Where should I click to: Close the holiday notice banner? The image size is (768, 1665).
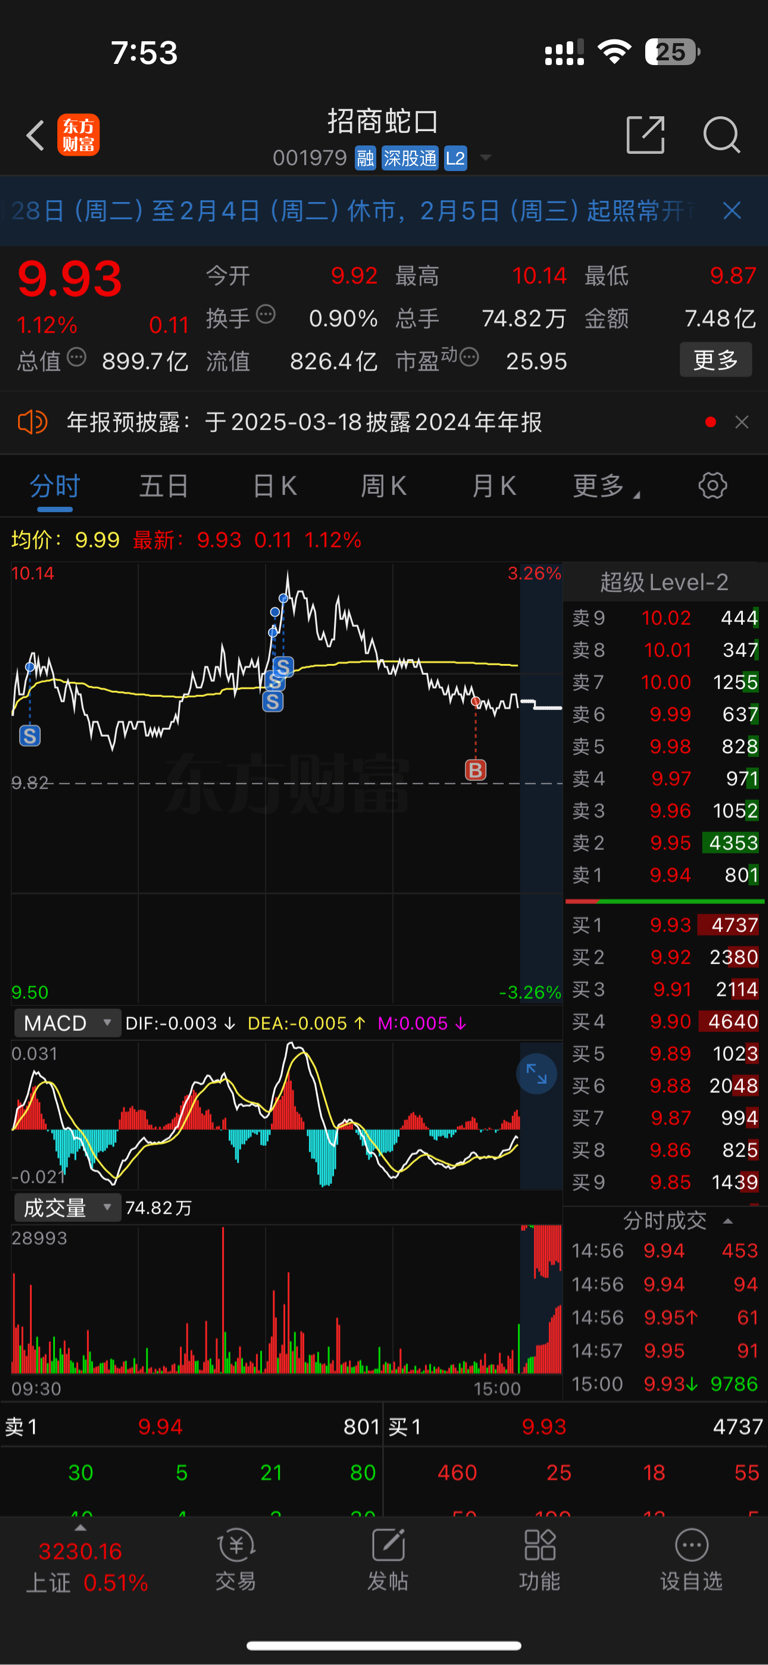pos(732,210)
